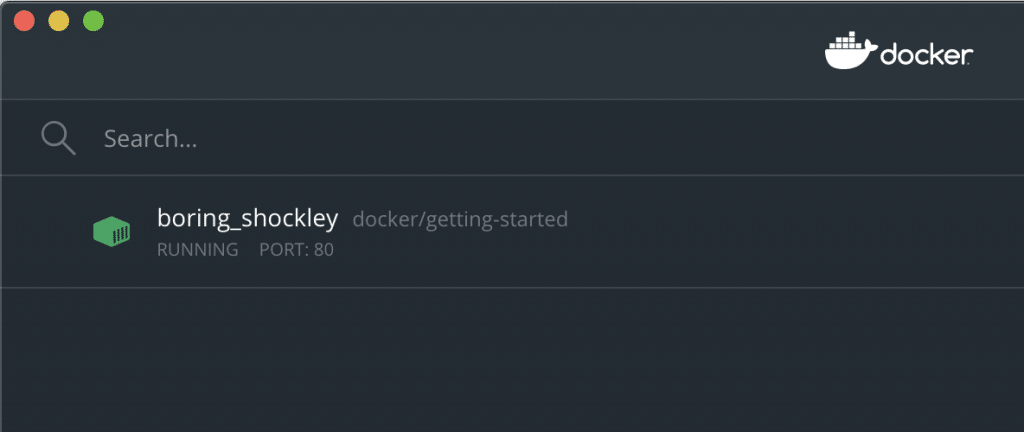Click the PORT: 80 label

[x=296, y=250]
